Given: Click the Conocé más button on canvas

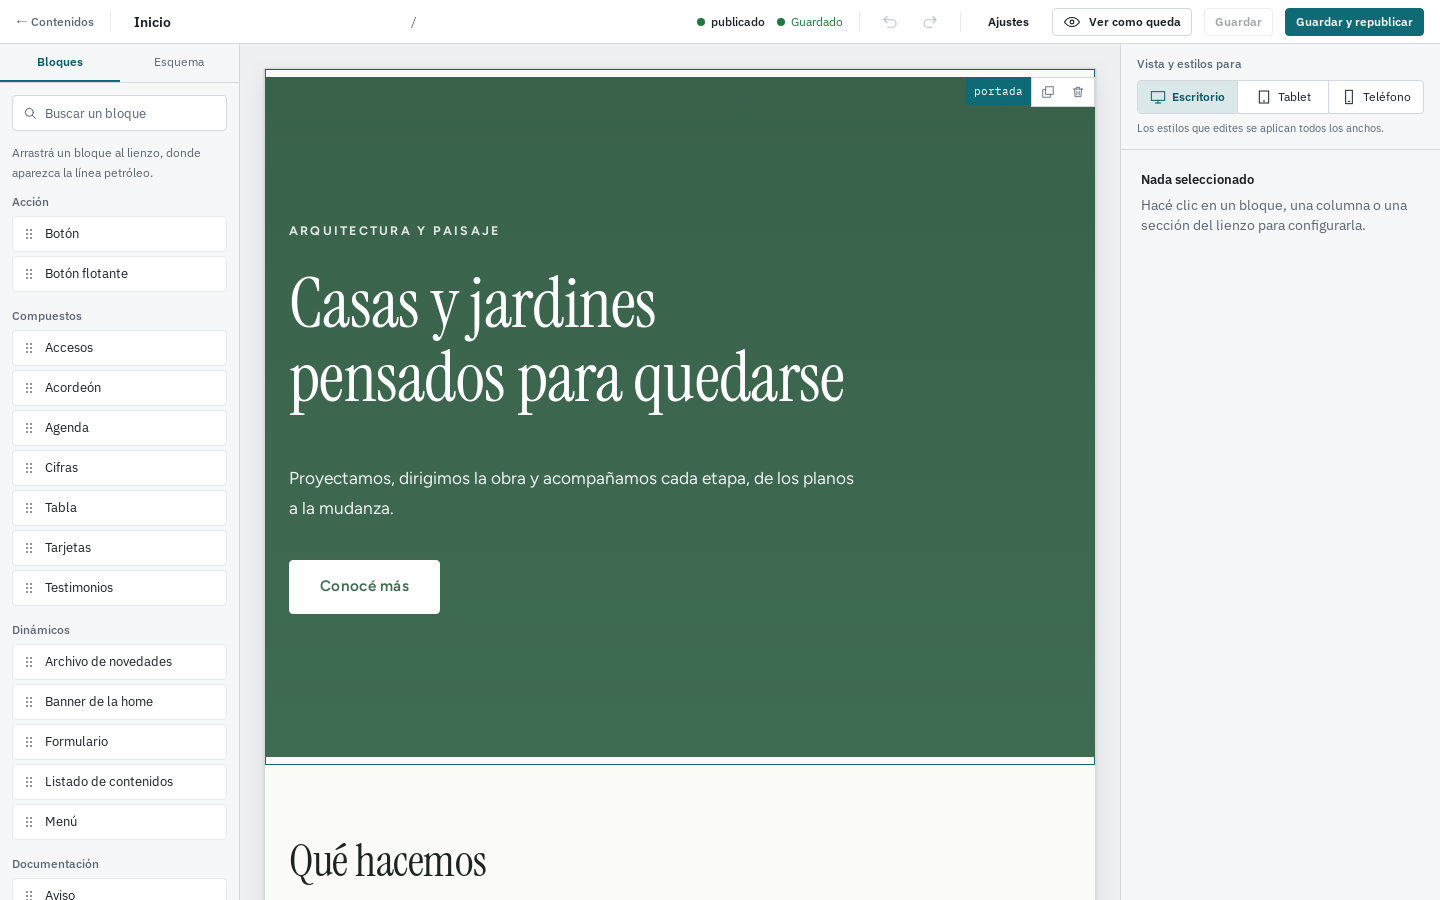Looking at the screenshot, I should pos(364,587).
